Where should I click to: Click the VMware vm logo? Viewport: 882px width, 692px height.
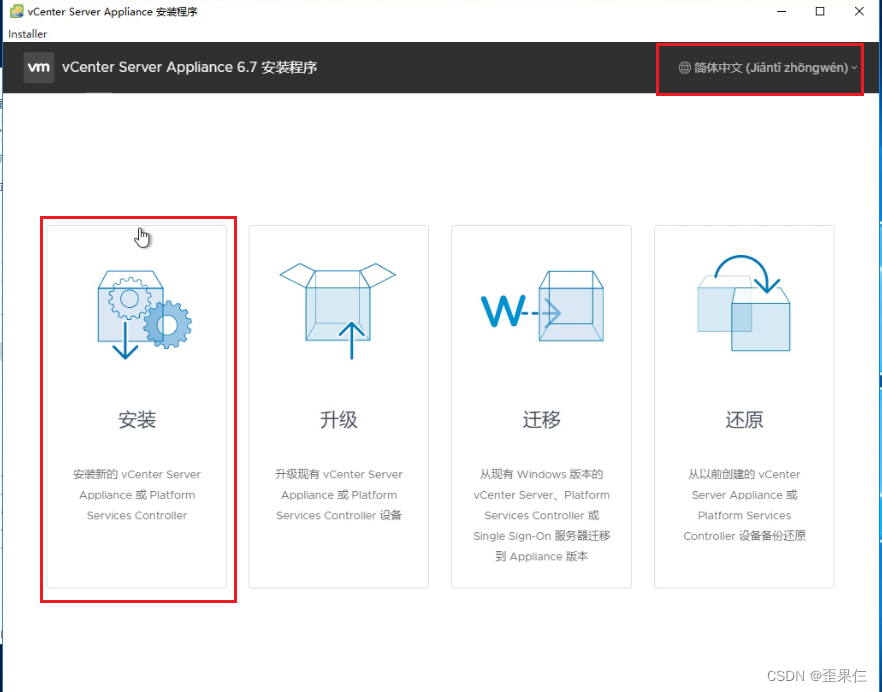coord(39,68)
